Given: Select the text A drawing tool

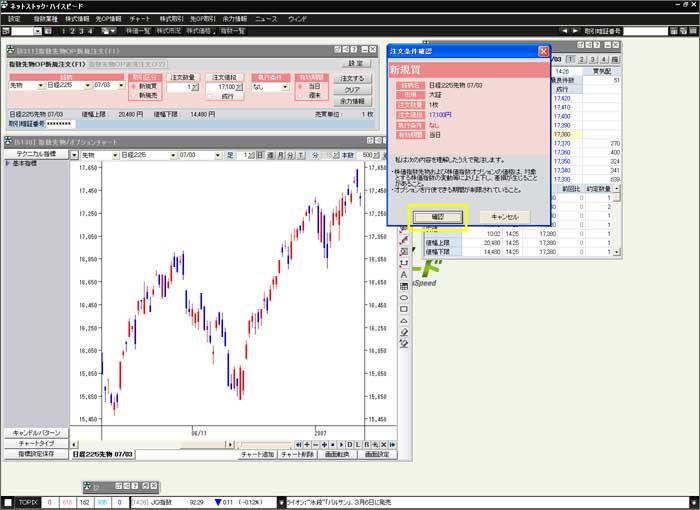Looking at the screenshot, I should click(404, 275).
